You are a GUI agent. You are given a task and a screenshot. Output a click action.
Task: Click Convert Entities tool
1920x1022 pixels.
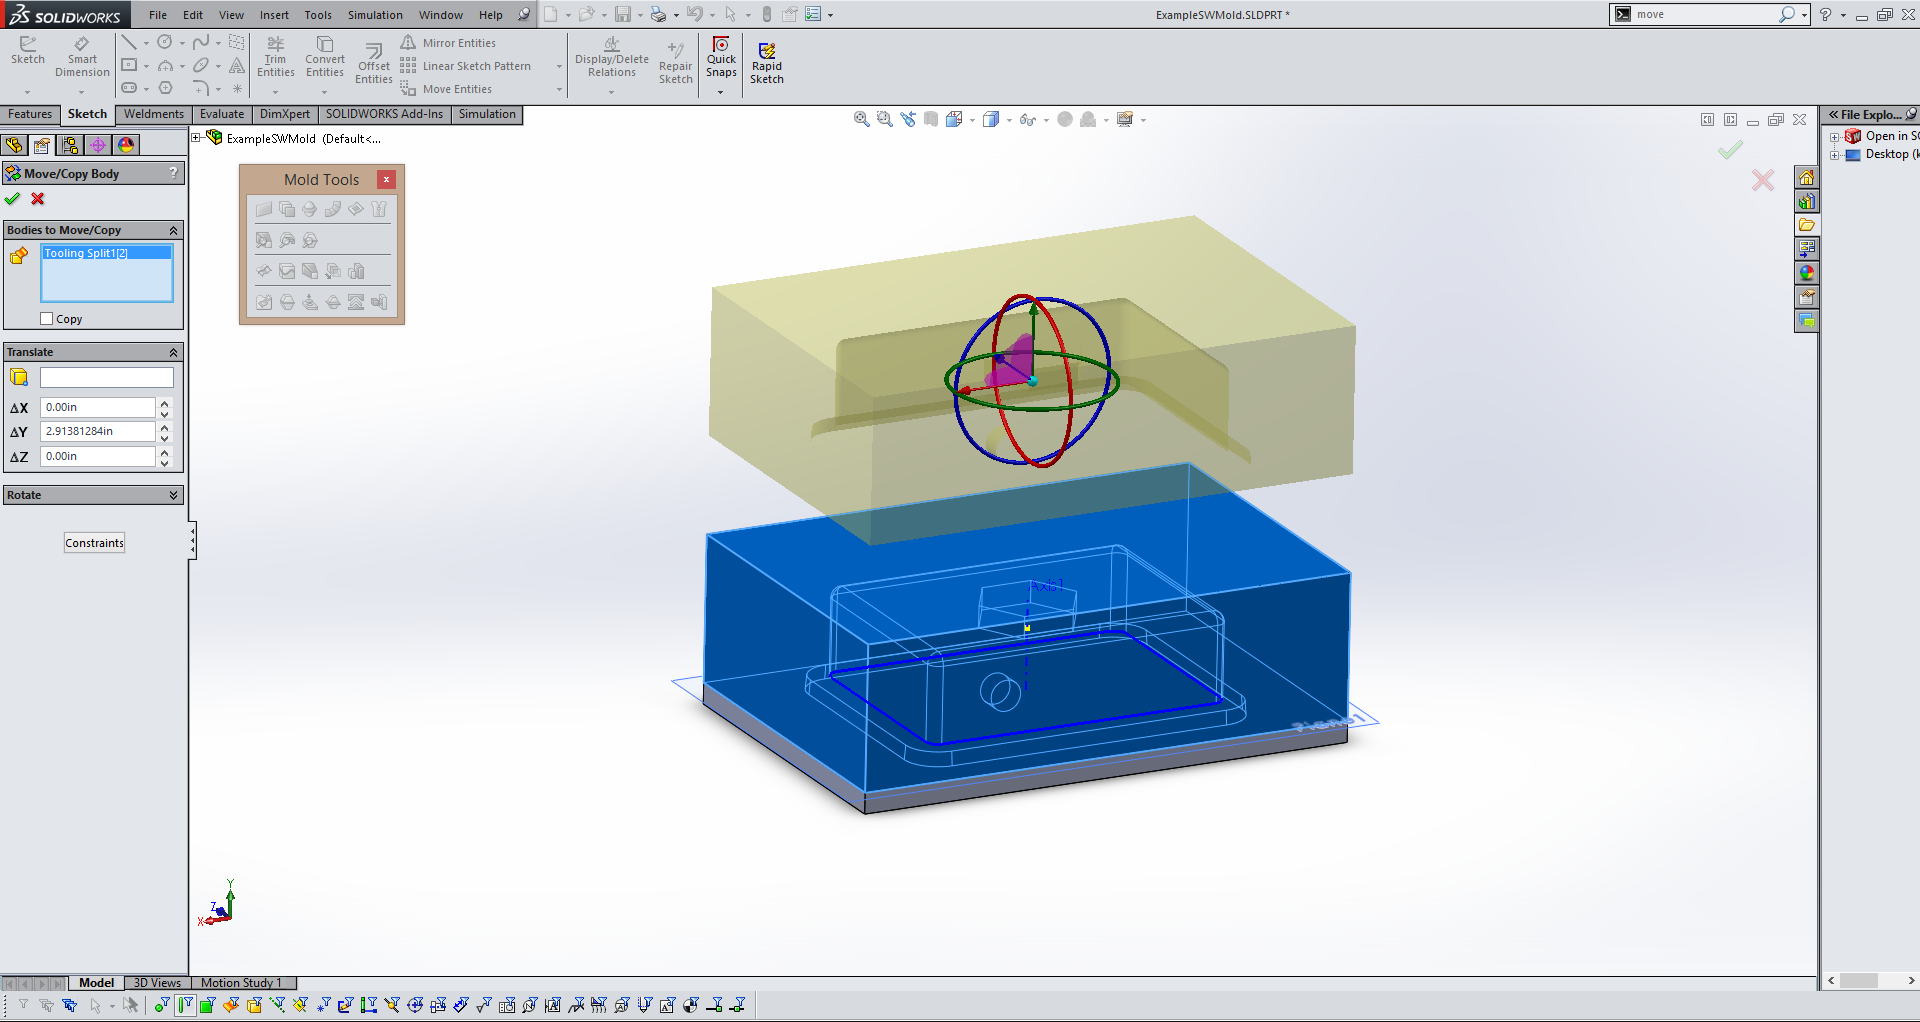point(325,58)
